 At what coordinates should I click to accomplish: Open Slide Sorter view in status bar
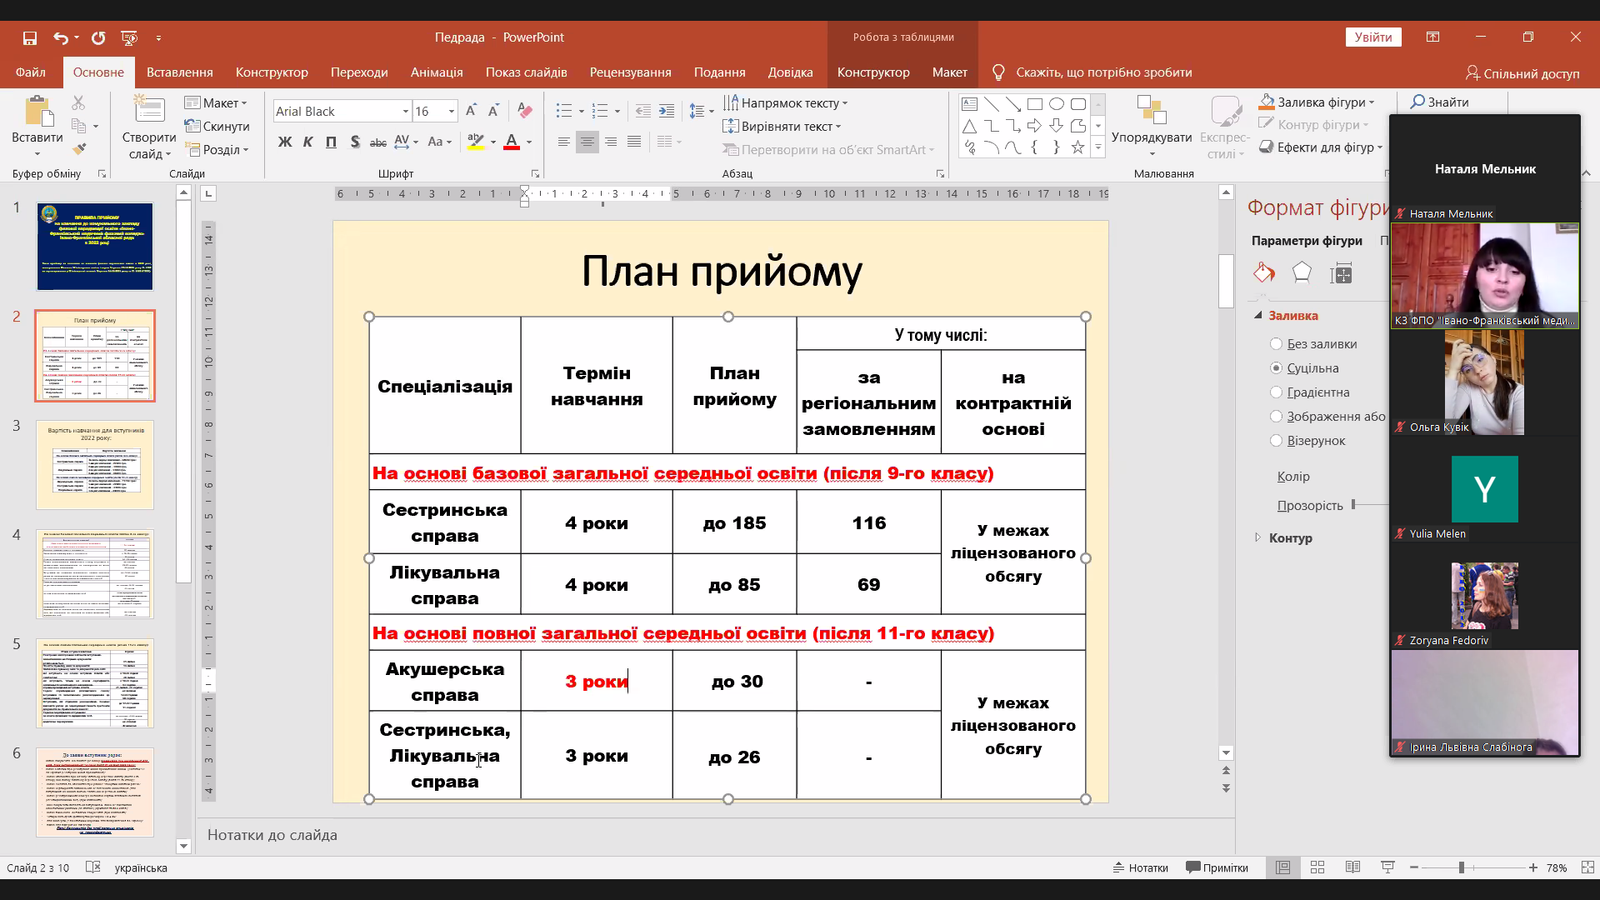click(1317, 867)
